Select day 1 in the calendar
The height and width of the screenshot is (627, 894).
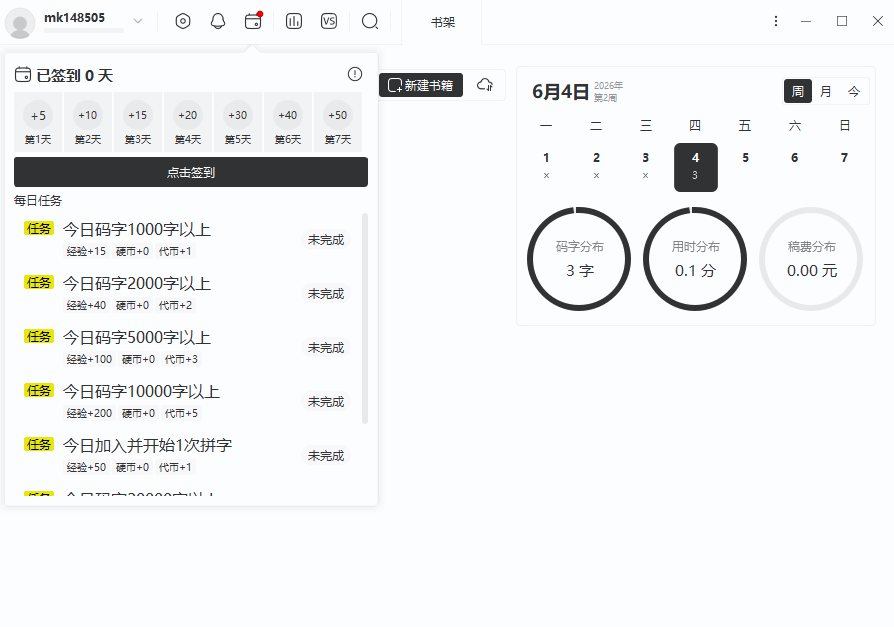point(546,166)
